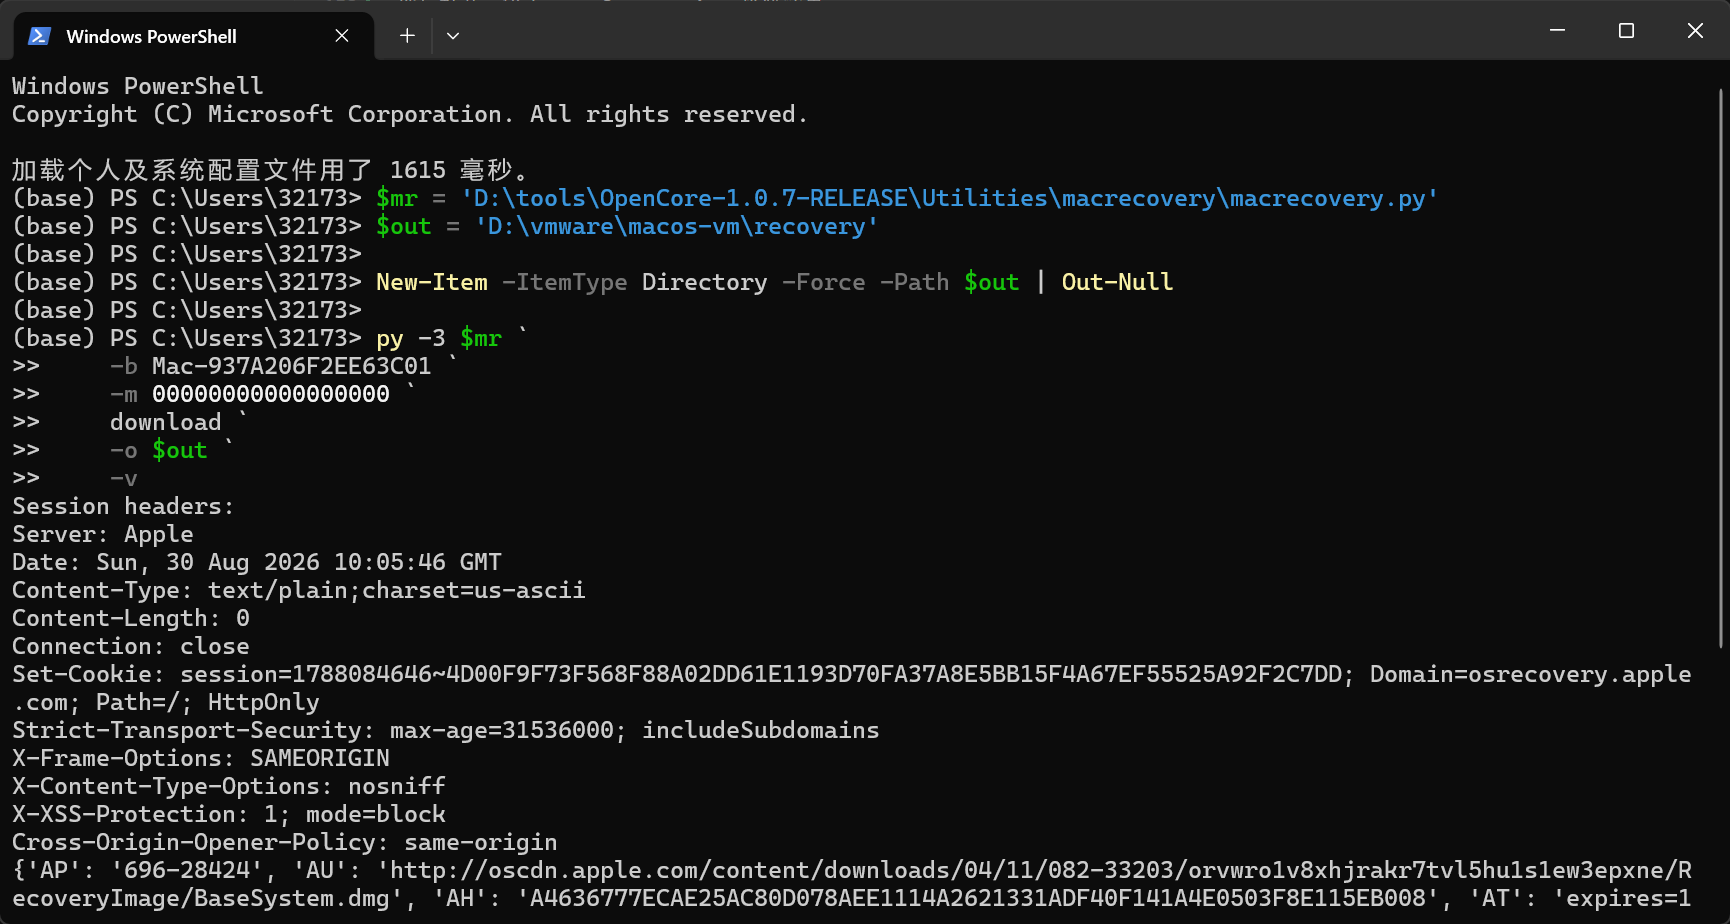Click the word 'download' in the command
Viewport: 1730px width, 924px height.
coord(166,422)
